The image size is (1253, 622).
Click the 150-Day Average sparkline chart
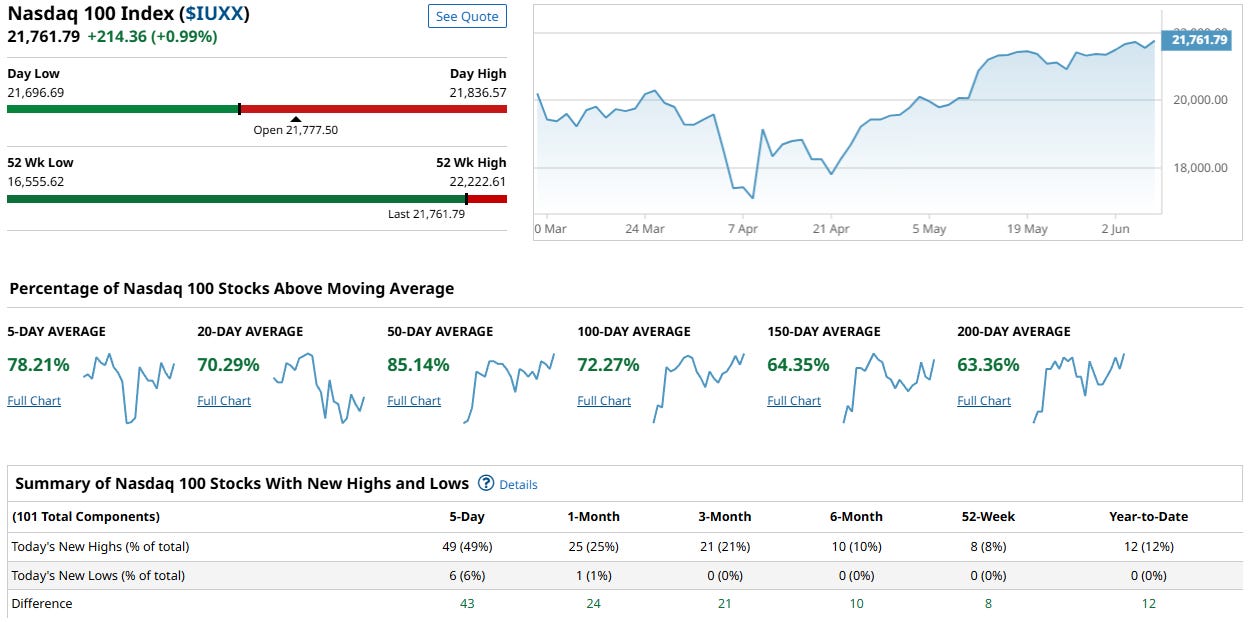[889, 388]
